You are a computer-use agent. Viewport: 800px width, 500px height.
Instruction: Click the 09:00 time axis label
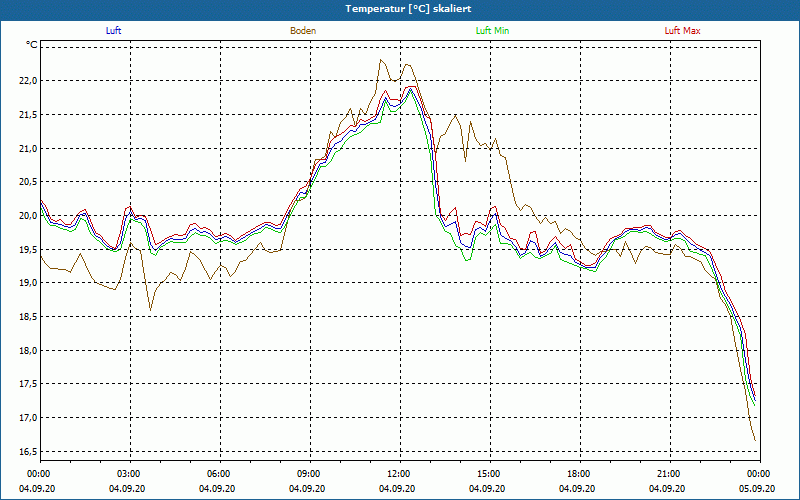pyautogui.click(x=310, y=473)
